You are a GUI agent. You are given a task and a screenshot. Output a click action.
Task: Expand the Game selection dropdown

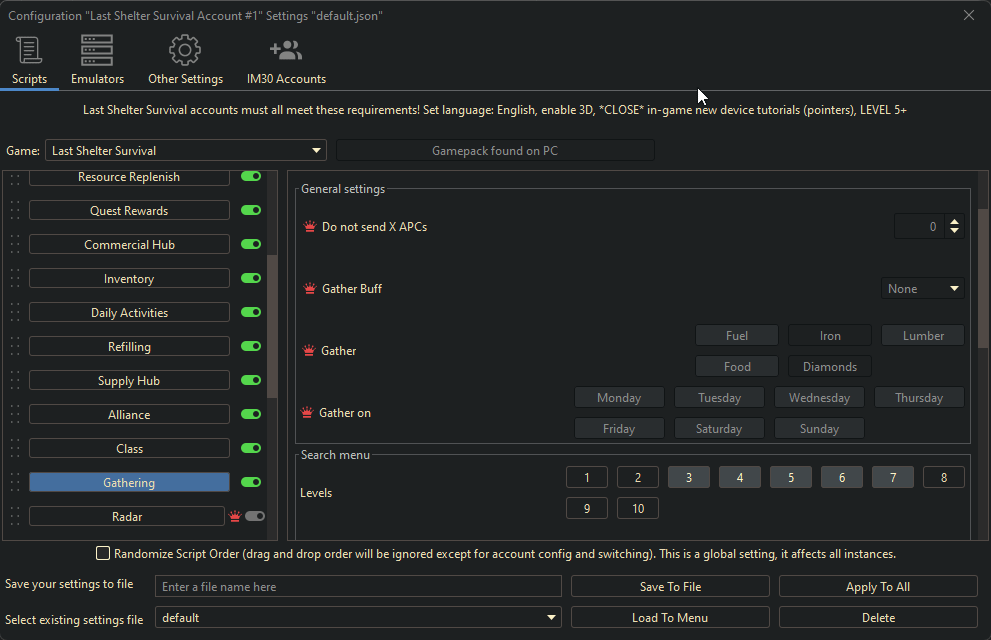pyautogui.click(x=317, y=151)
